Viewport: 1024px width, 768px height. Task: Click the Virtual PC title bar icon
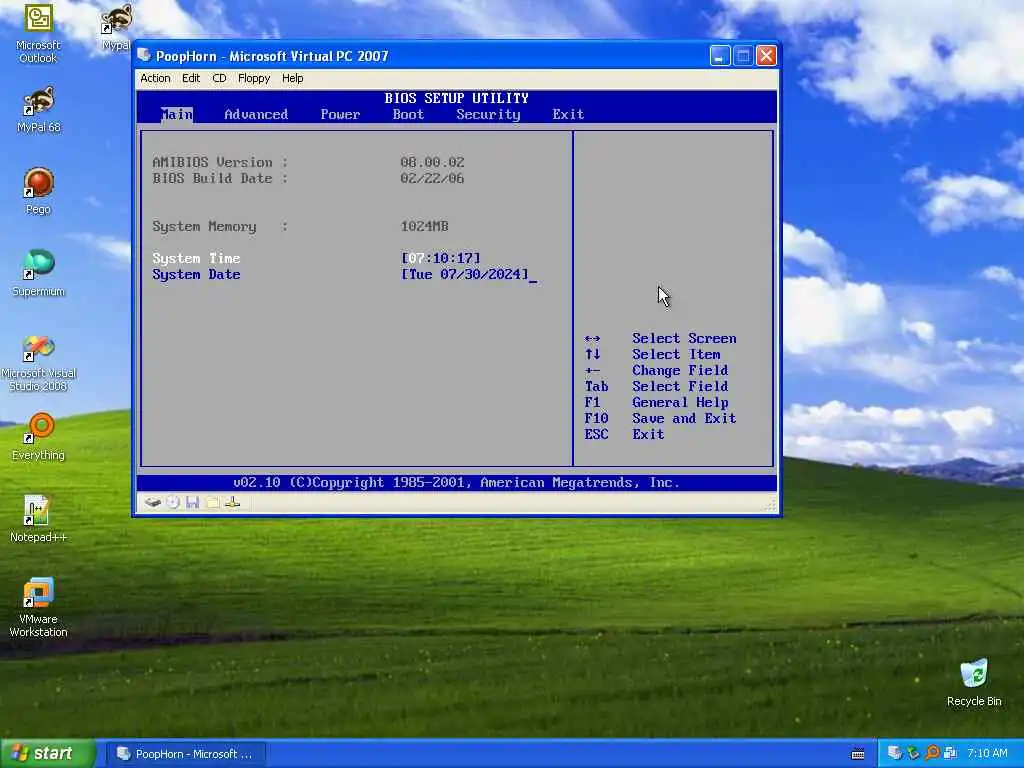point(144,56)
